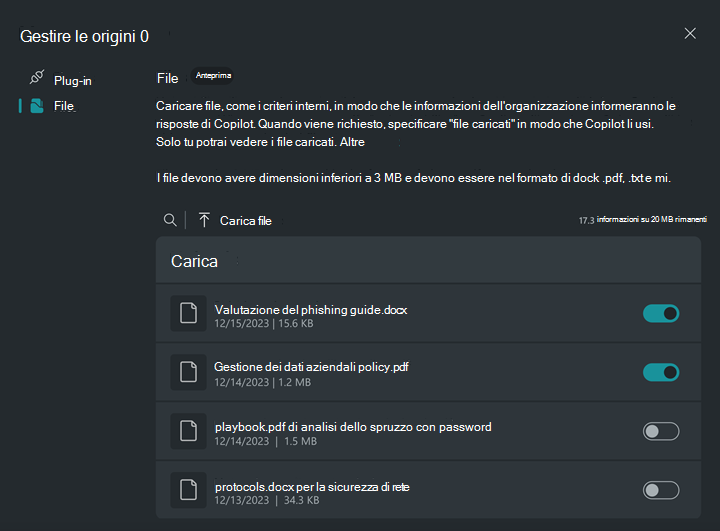Click the Plug-in plug icon
This screenshot has width=720, height=531.
coord(37,78)
